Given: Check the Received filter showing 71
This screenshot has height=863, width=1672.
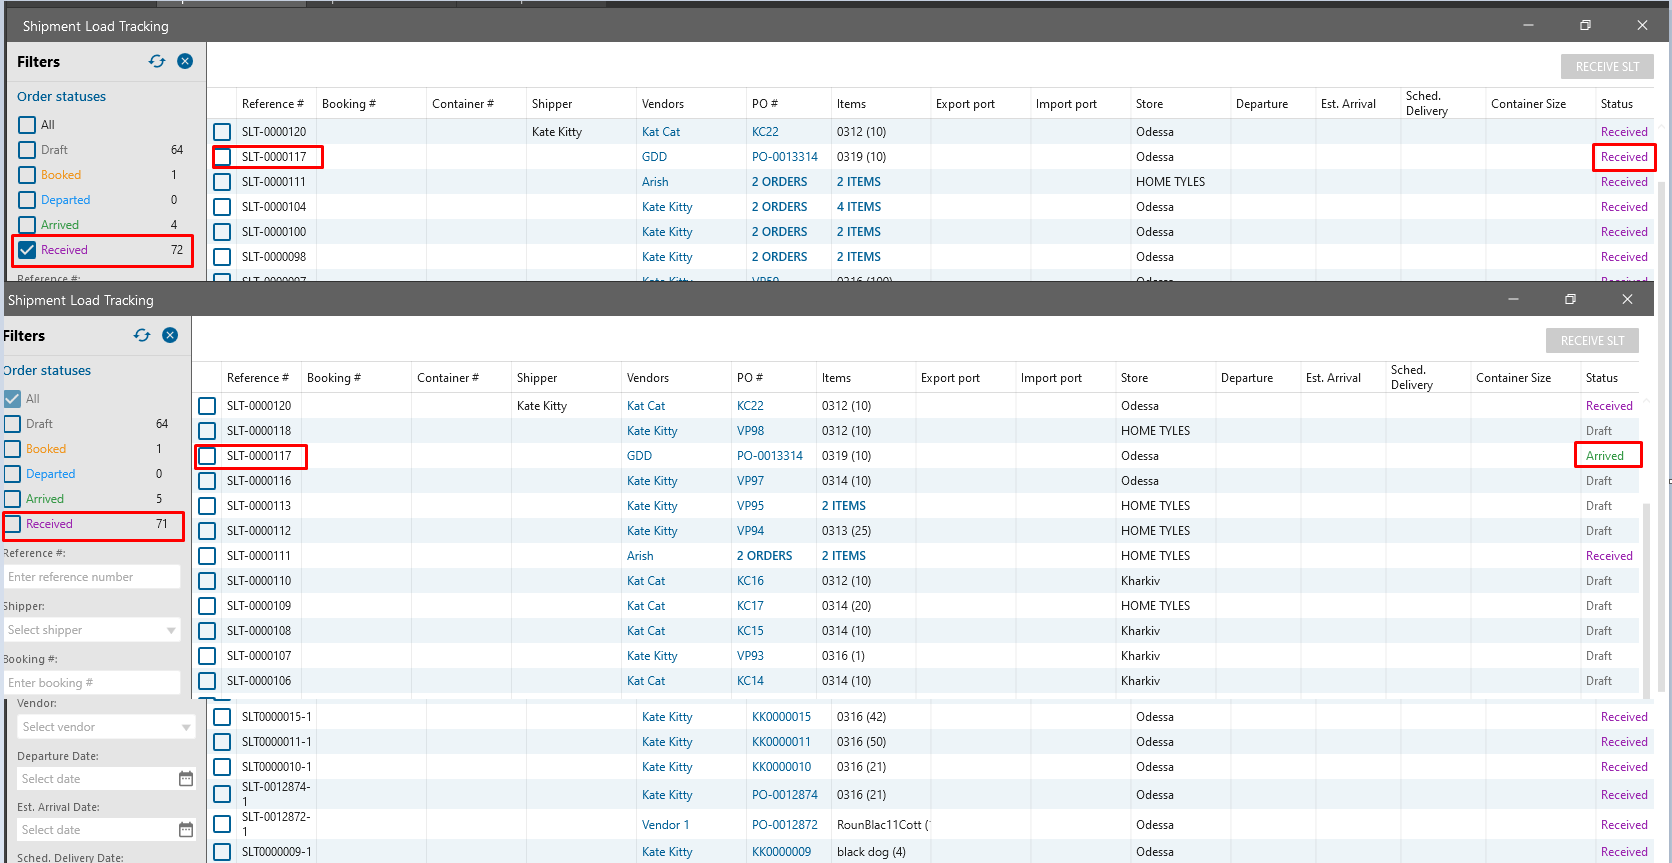Looking at the screenshot, I should coord(12,524).
